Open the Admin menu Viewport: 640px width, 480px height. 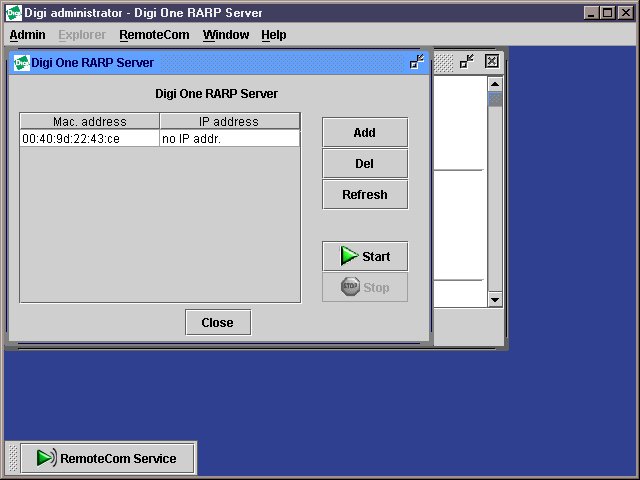click(27, 35)
